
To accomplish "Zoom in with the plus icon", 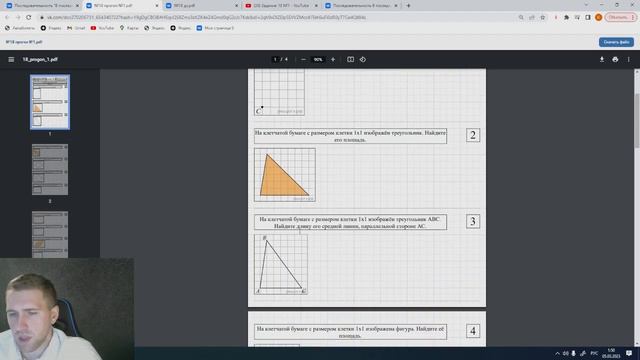I will [x=333, y=60].
